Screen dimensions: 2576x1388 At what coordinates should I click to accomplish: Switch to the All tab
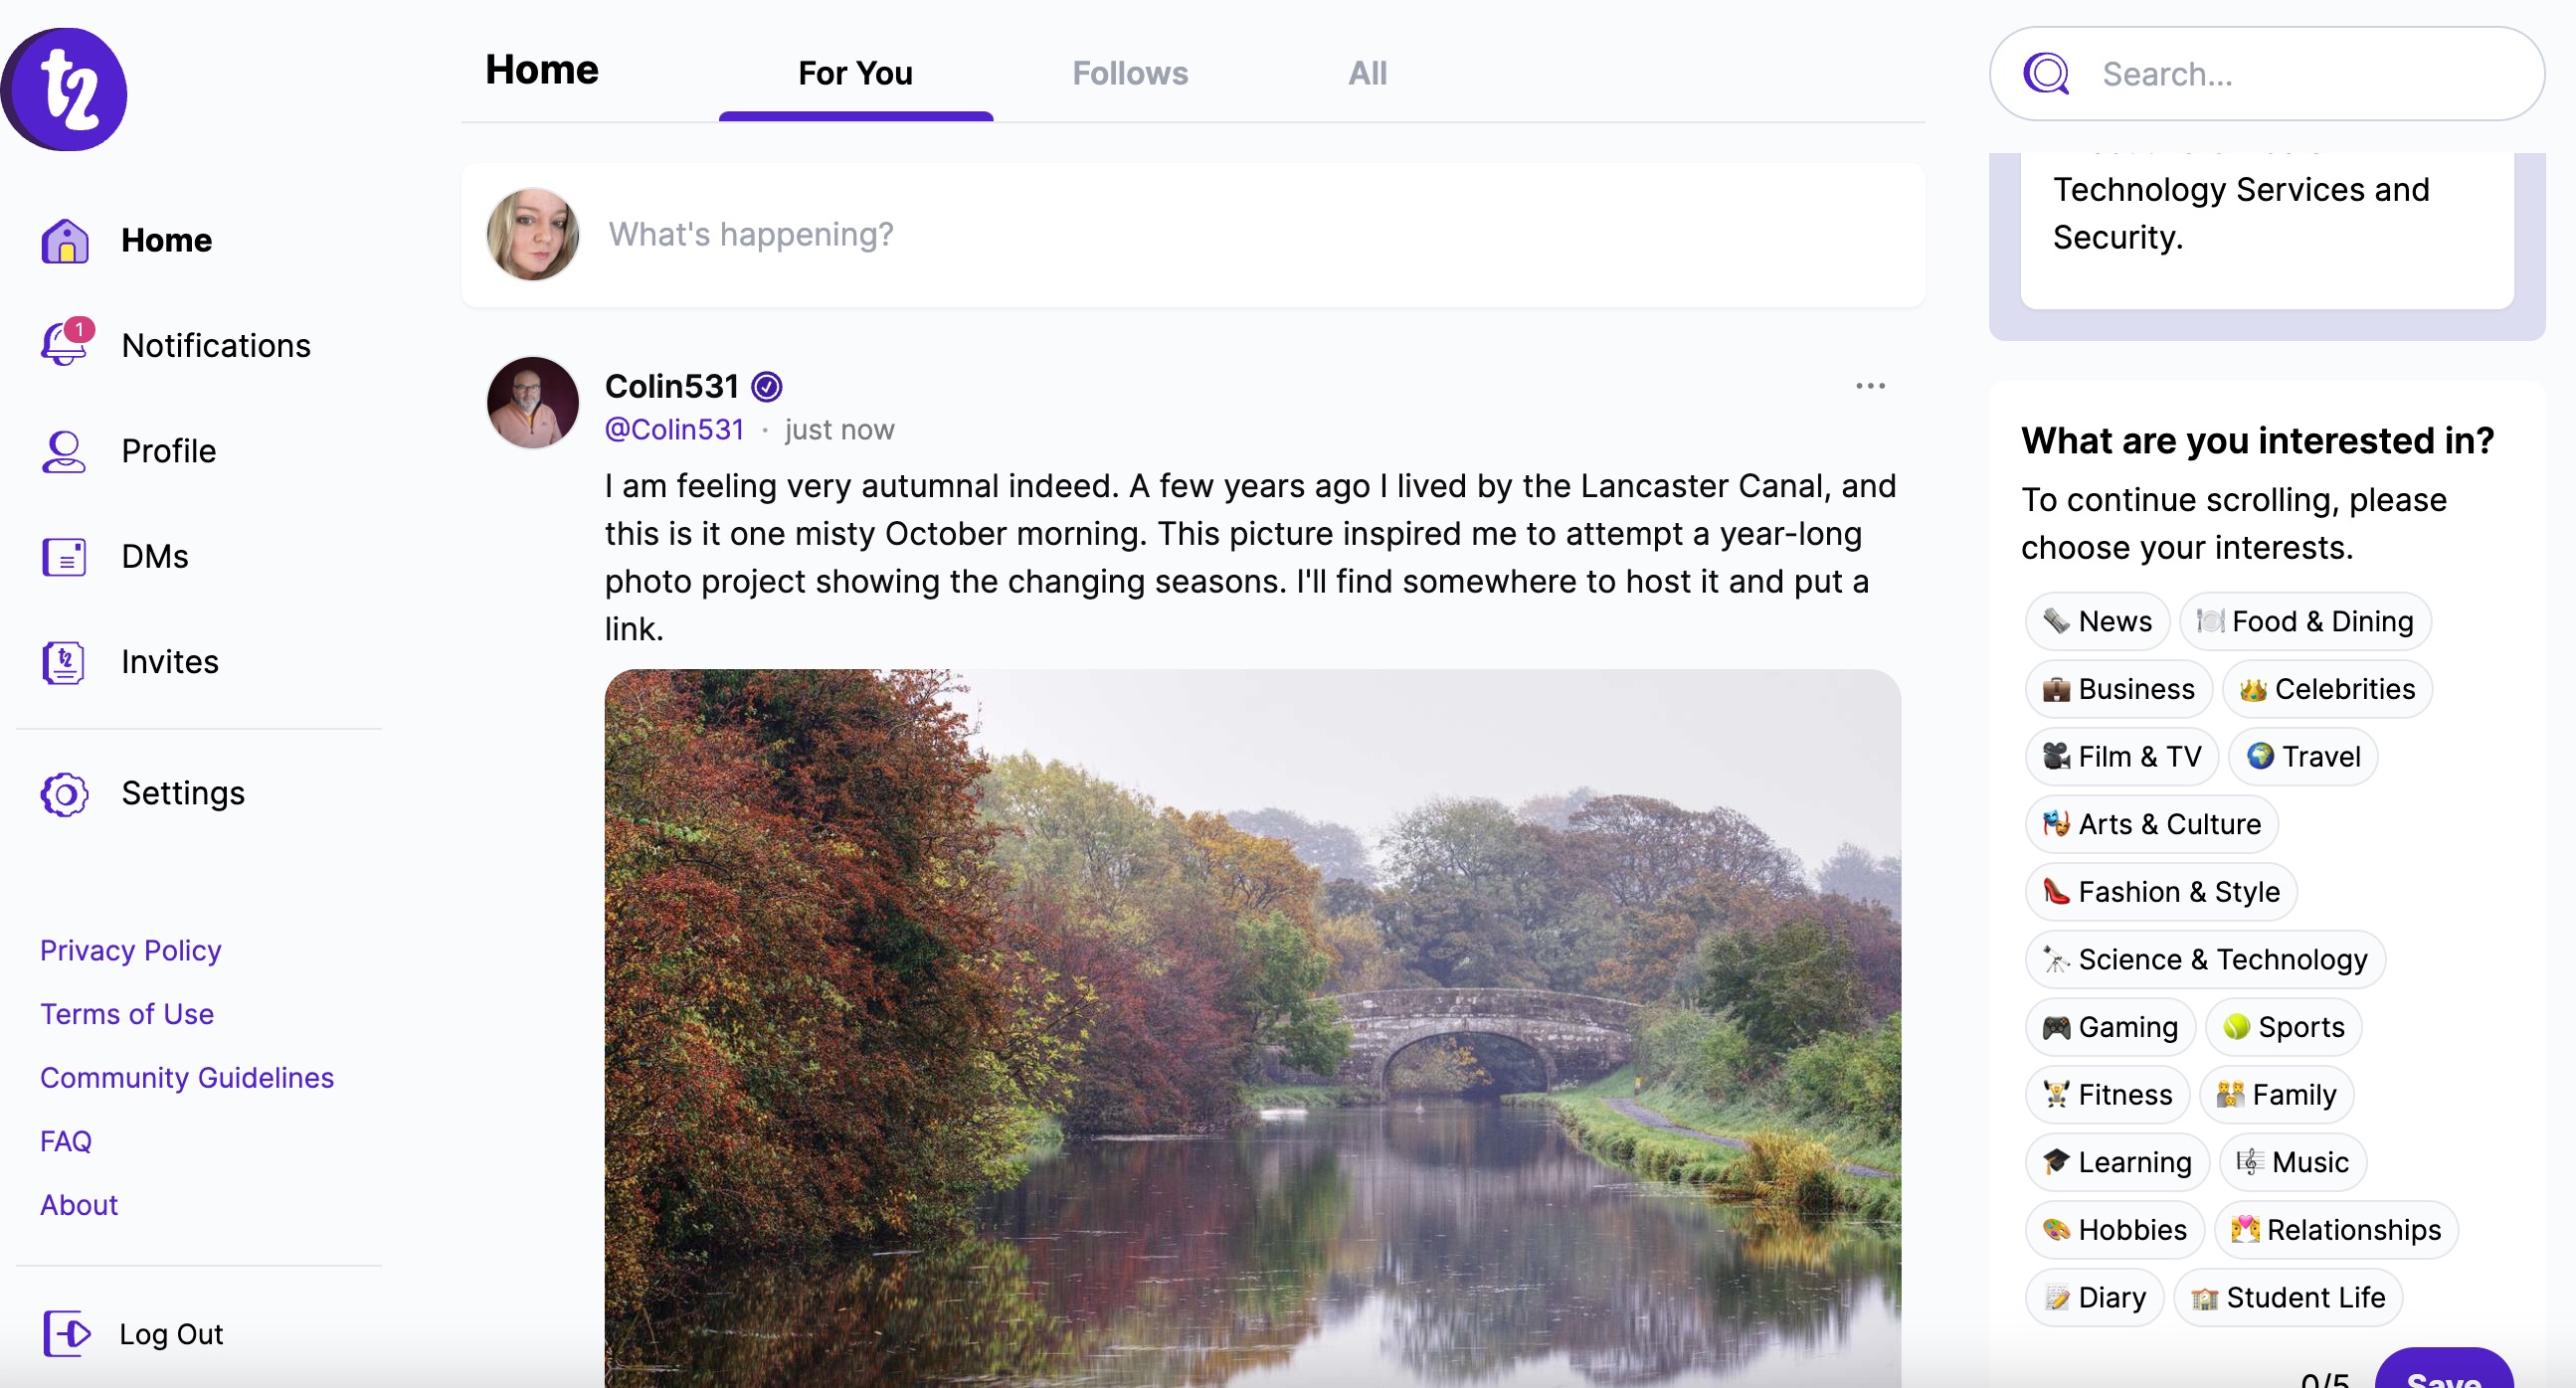(x=1367, y=73)
